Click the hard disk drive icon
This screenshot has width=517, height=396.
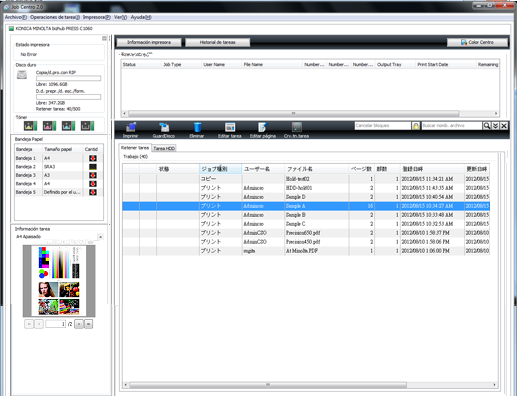22,75
